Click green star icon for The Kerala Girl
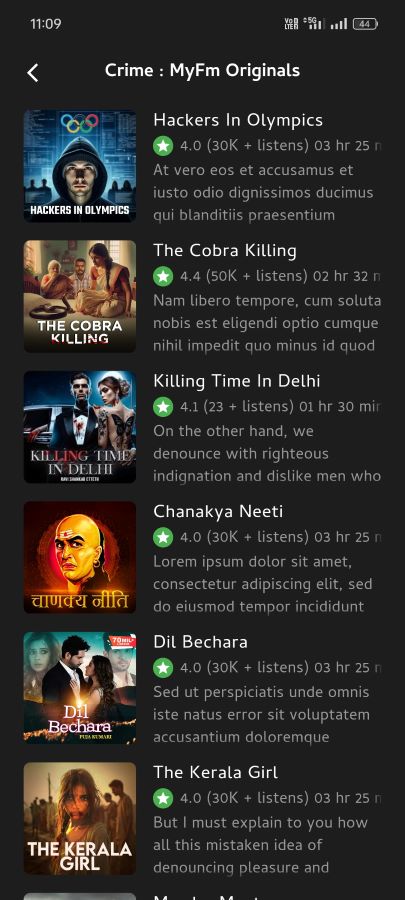This screenshot has width=405, height=900. 163,798
